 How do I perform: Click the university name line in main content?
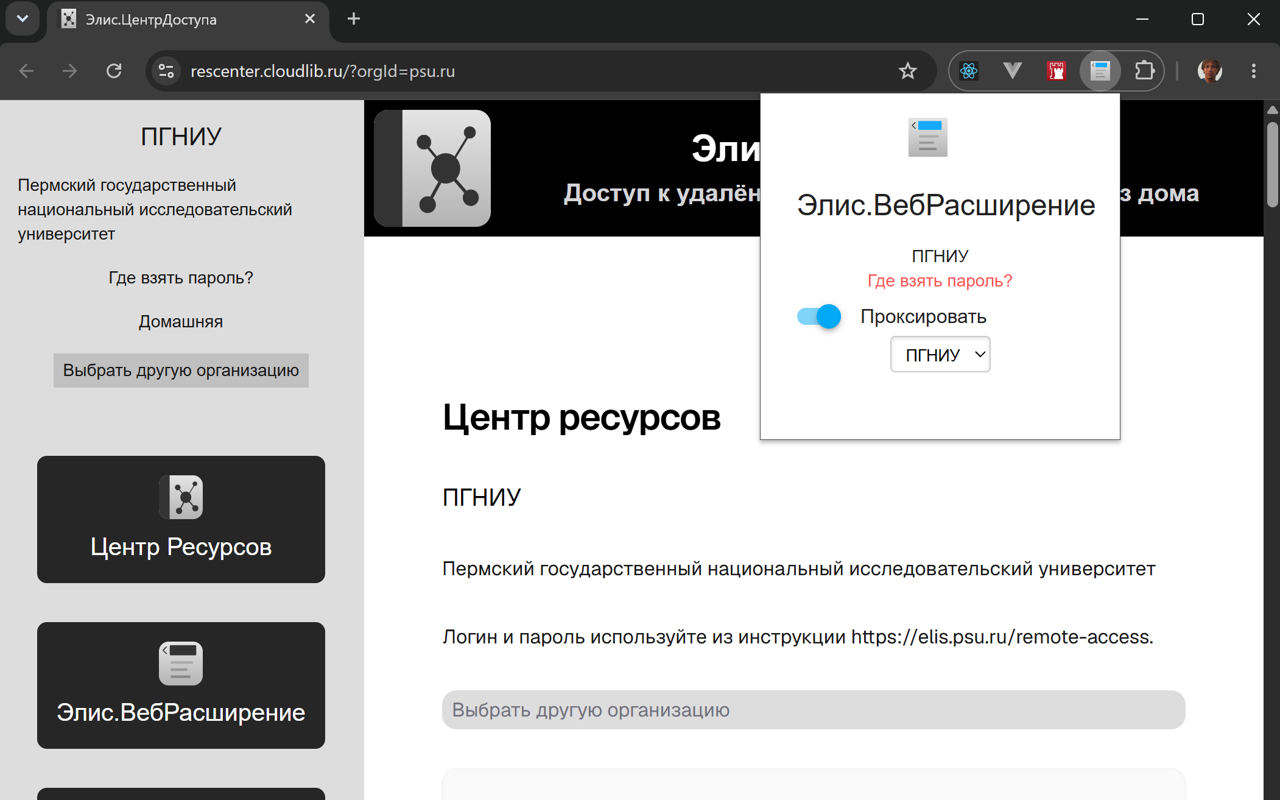(799, 569)
